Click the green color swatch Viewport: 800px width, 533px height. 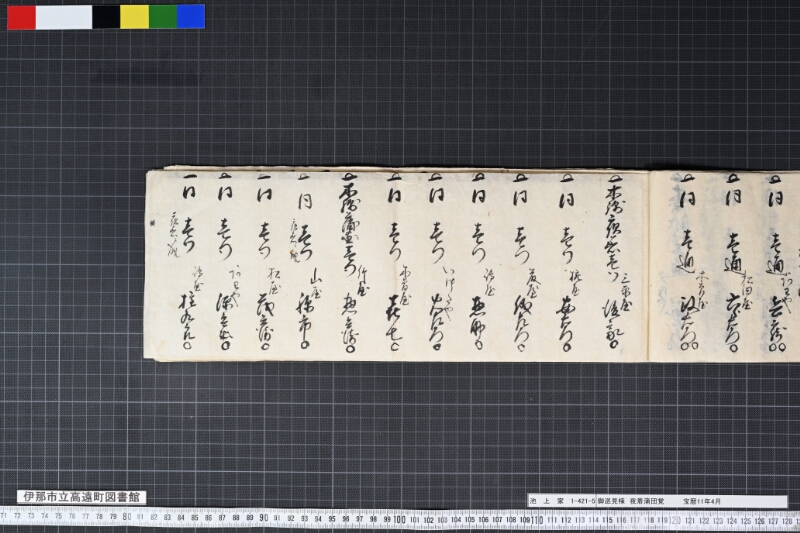[163, 17]
